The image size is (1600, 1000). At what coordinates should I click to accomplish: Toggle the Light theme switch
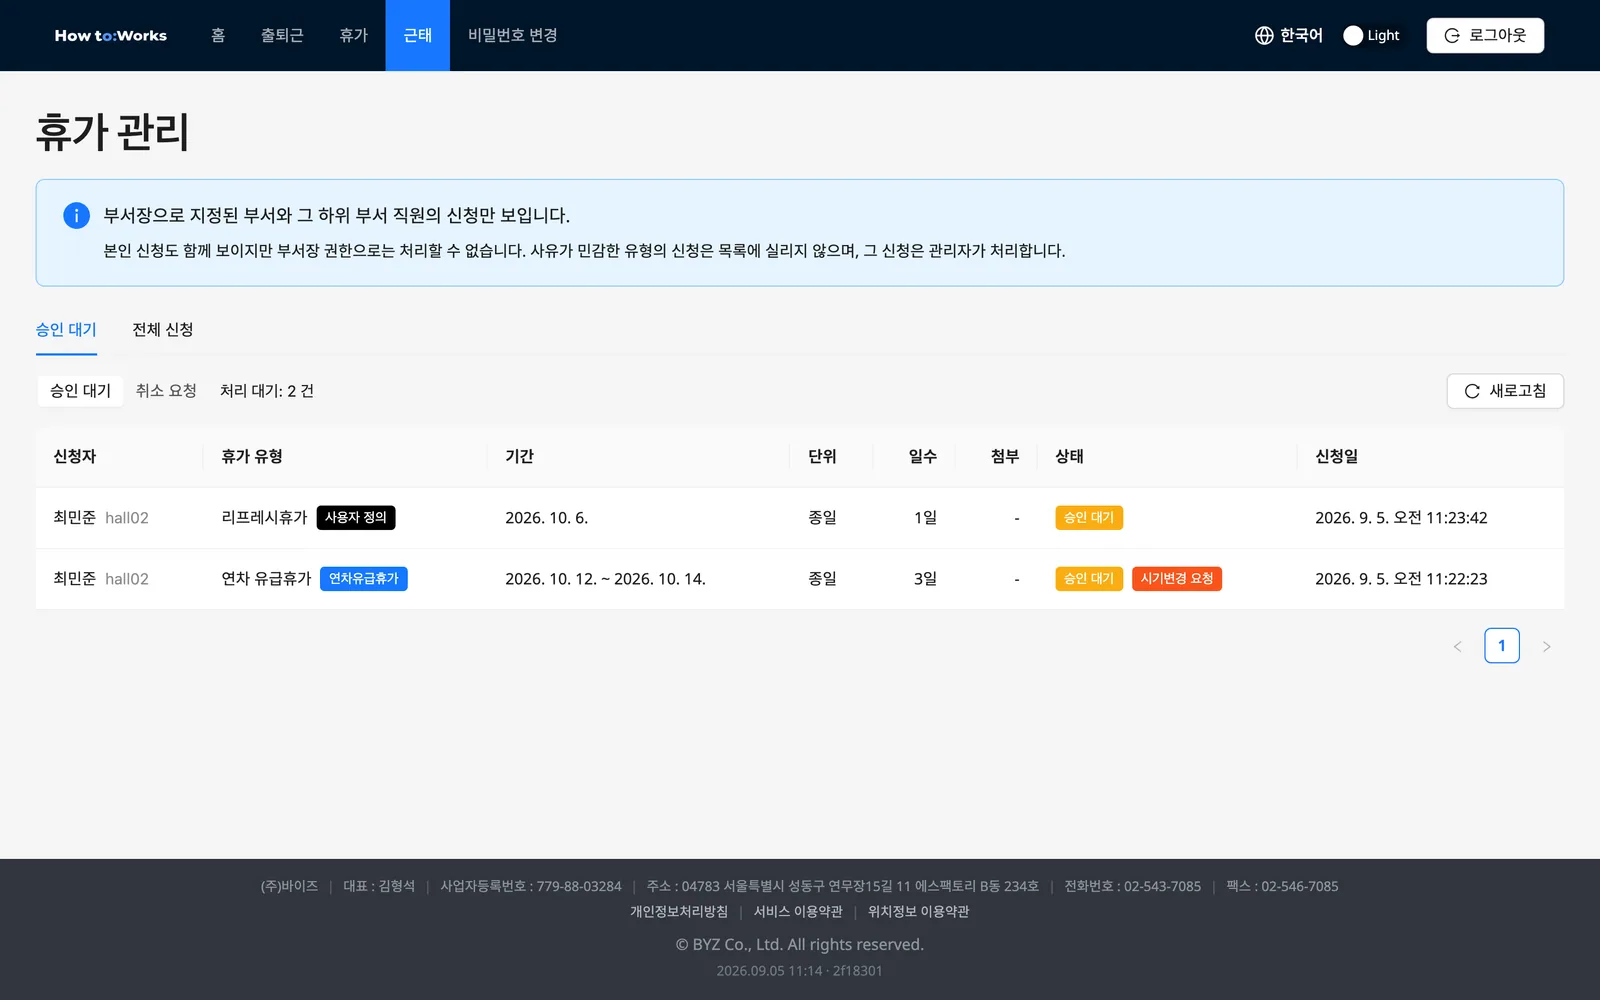(1371, 35)
